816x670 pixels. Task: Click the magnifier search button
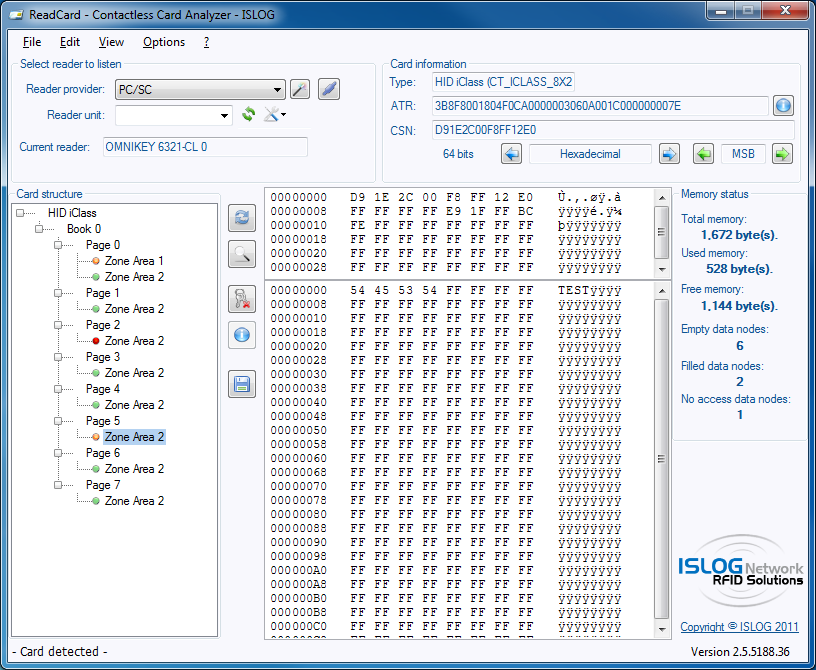point(242,254)
